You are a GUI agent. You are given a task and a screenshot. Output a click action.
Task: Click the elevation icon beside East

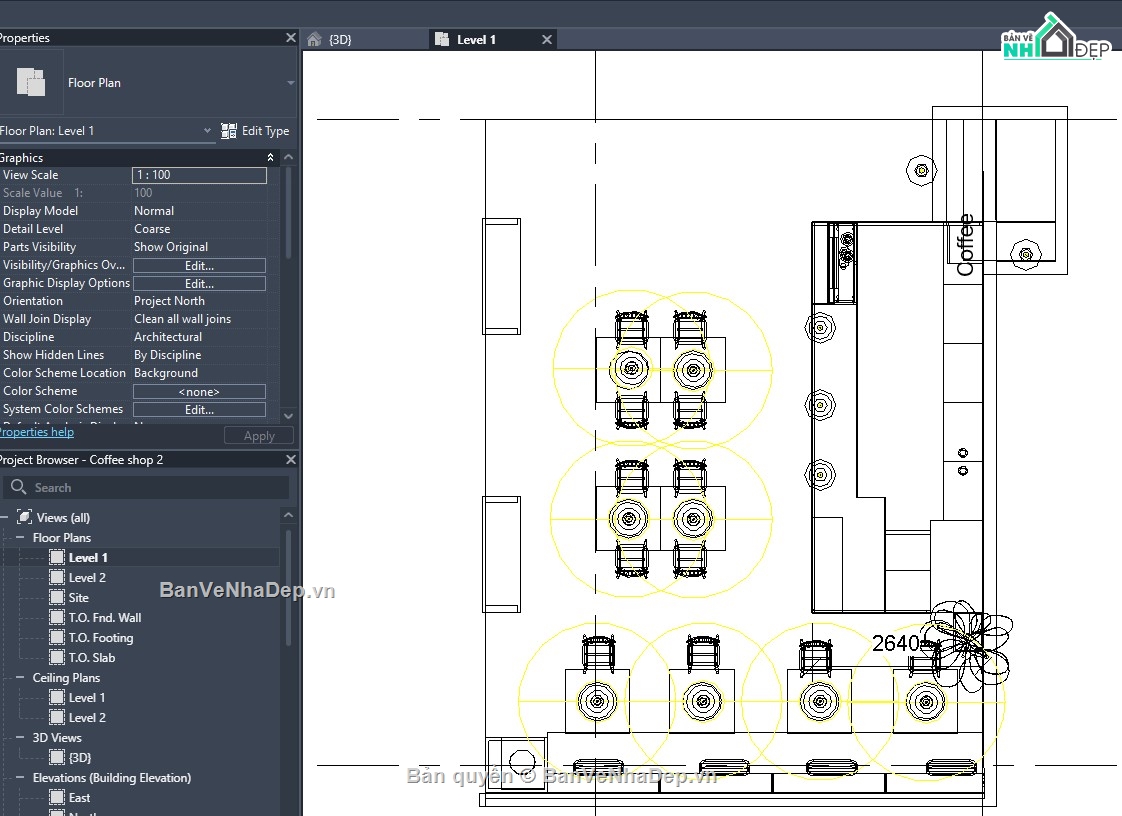pos(55,797)
